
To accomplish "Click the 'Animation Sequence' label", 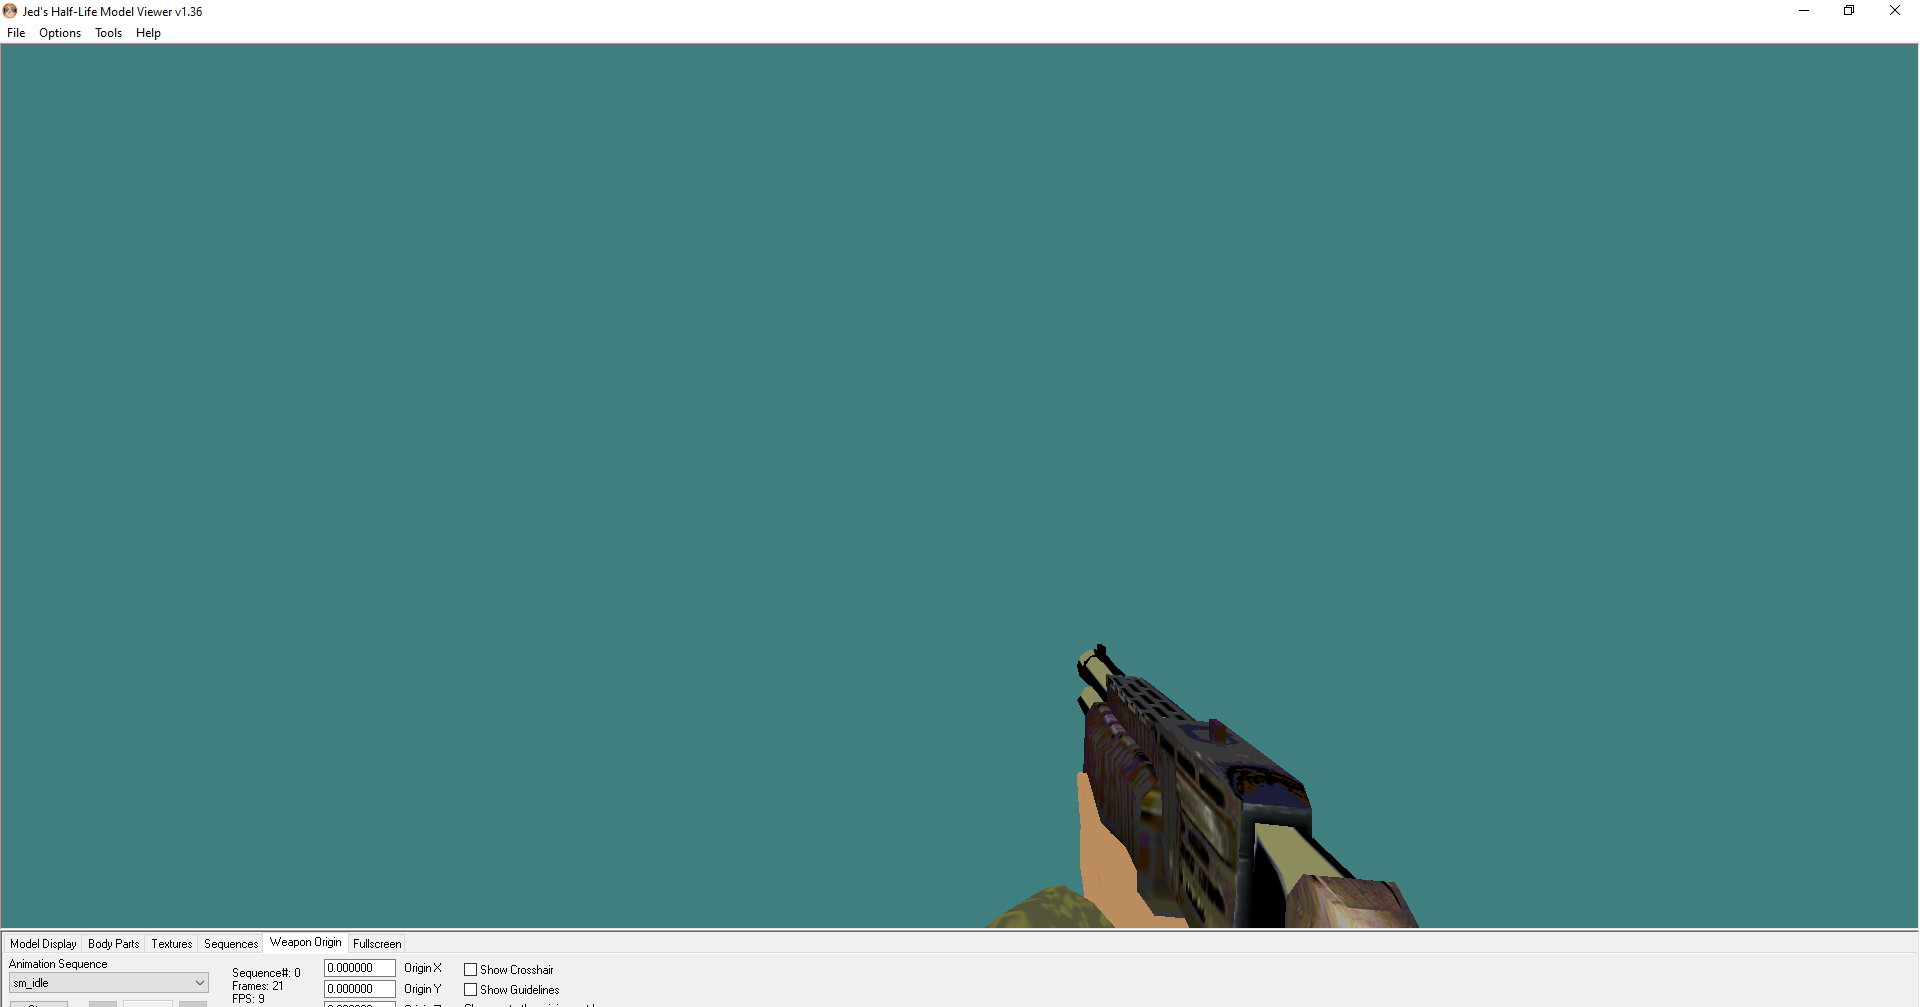I will (x=58, y=964).
